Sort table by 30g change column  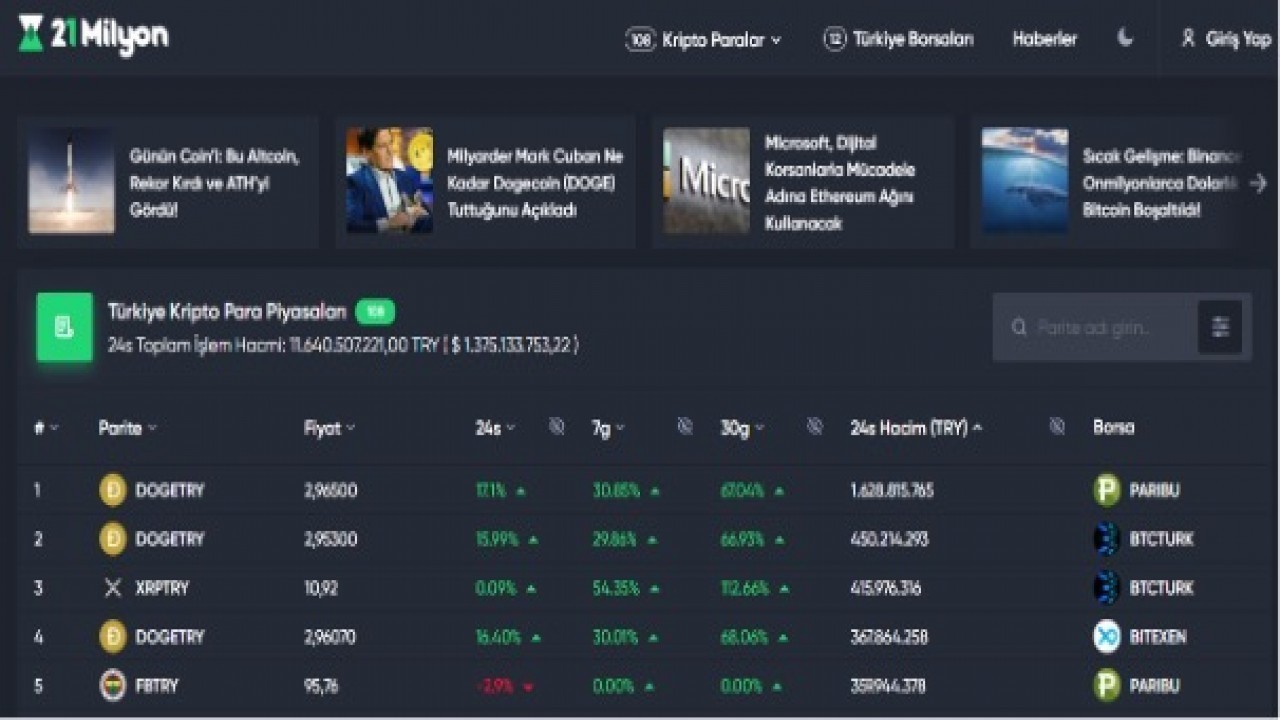742,427
